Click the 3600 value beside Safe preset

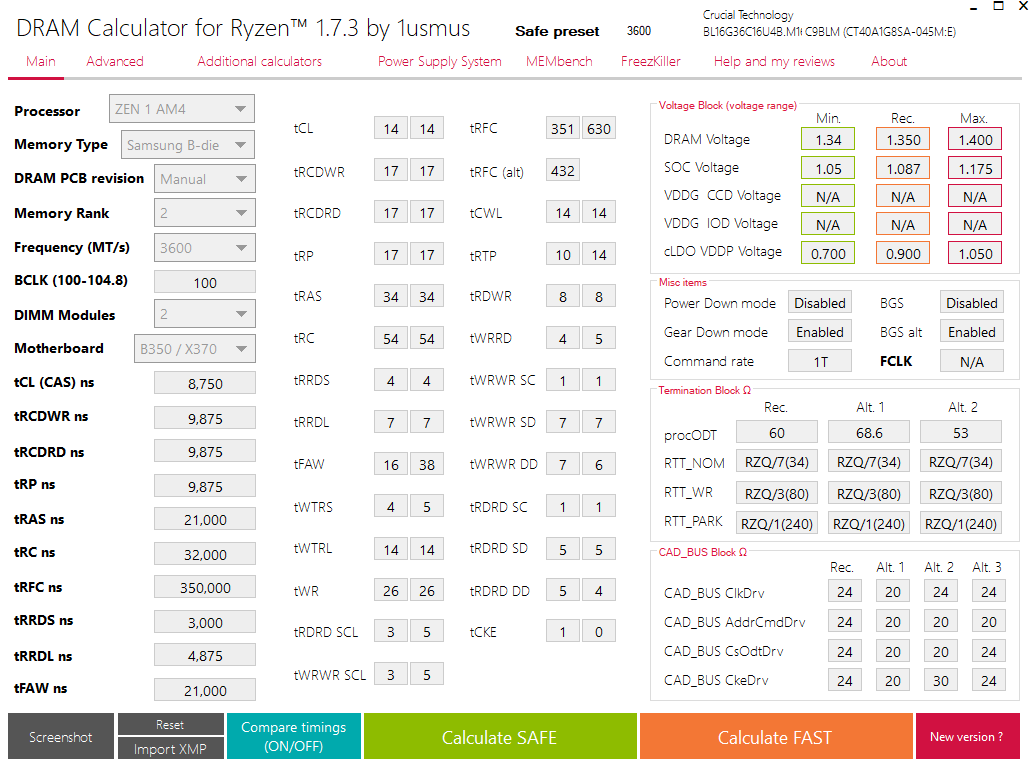point(638,31)
